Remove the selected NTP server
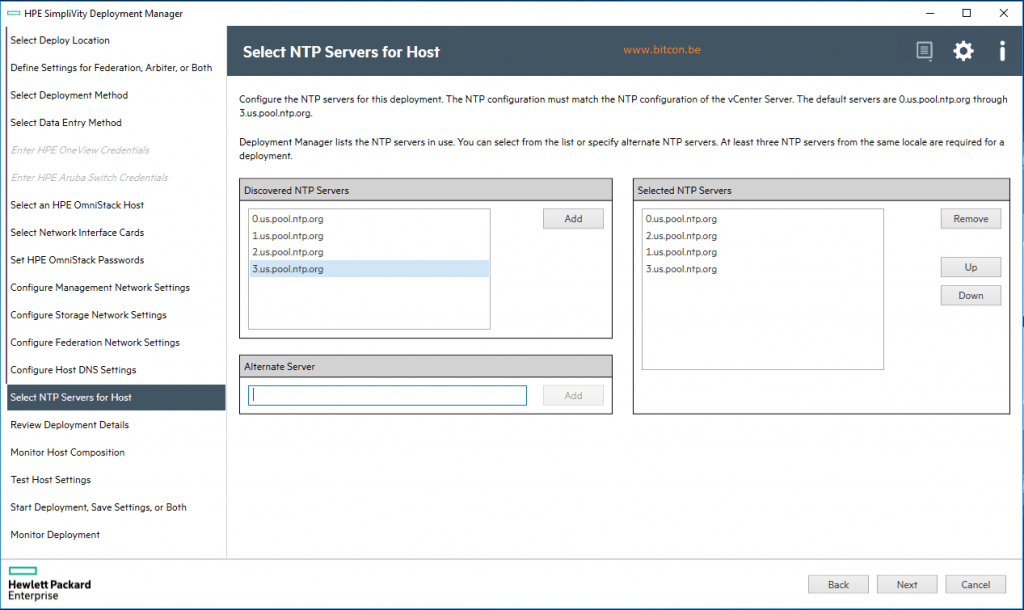This screenshot has width=1024, height=610. [x=970, y=219]
